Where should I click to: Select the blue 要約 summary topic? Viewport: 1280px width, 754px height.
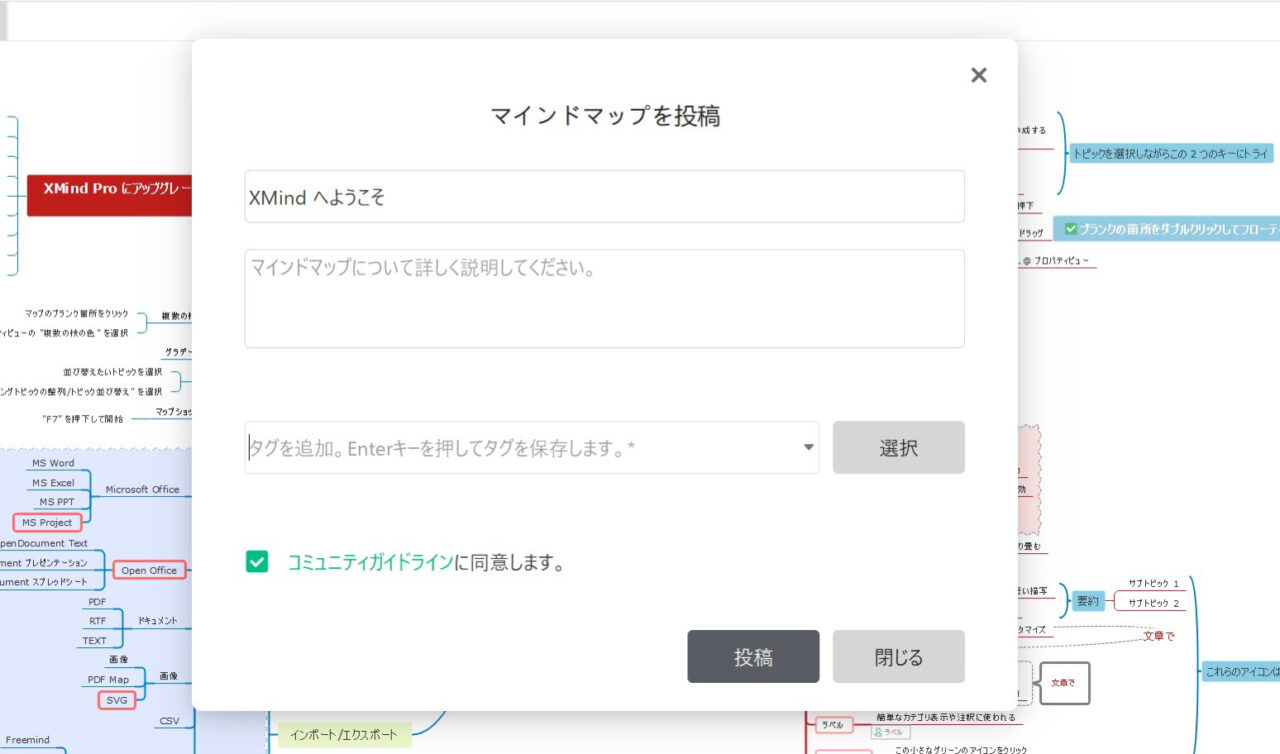pos(1087,602)
